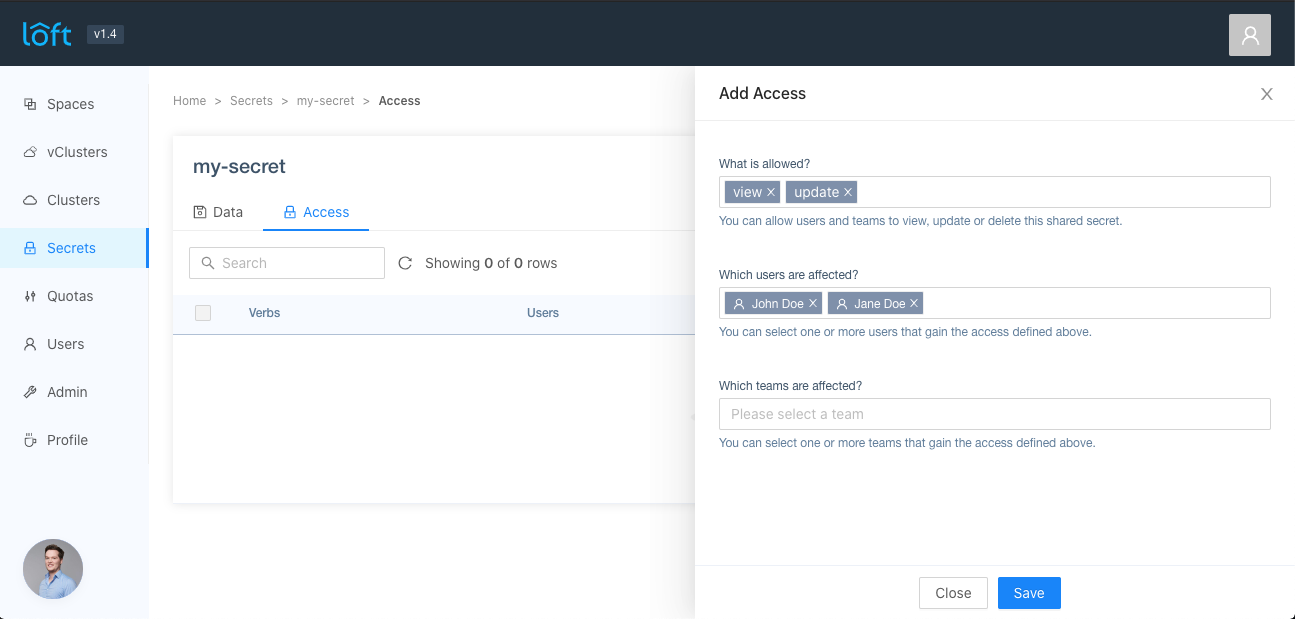Refresh the access table rows
The height and width of the screenshot is (619, 1295).
pos(405,263)
